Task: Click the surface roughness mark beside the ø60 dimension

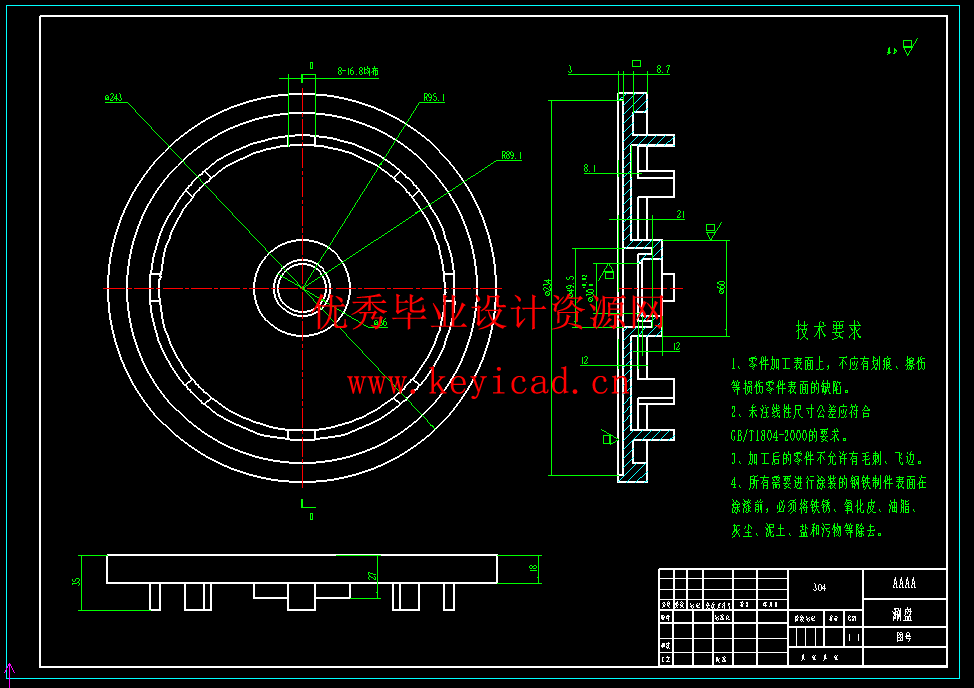Action: point(711,229)
